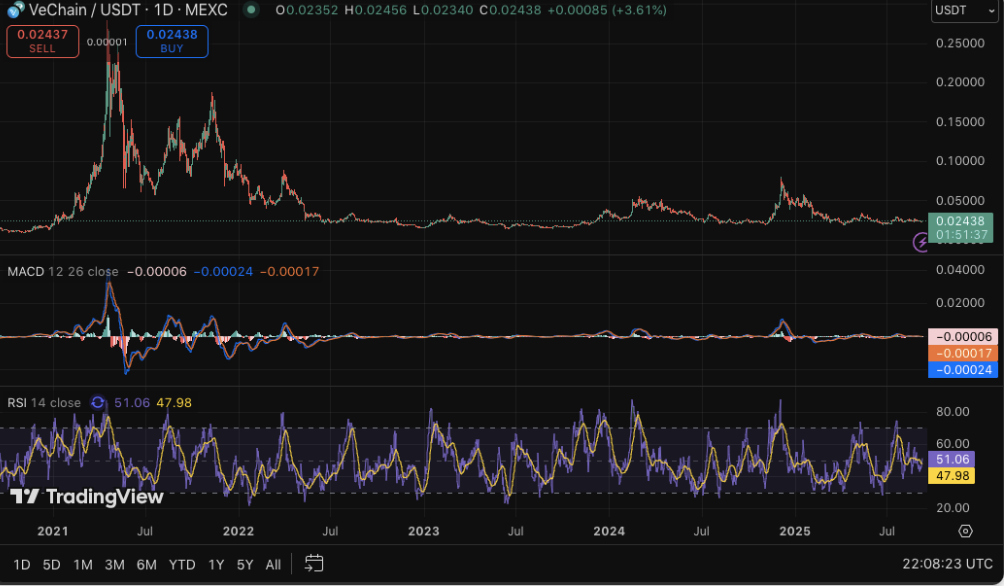Click the RSI refresh cycle icon

click(97, 402)
